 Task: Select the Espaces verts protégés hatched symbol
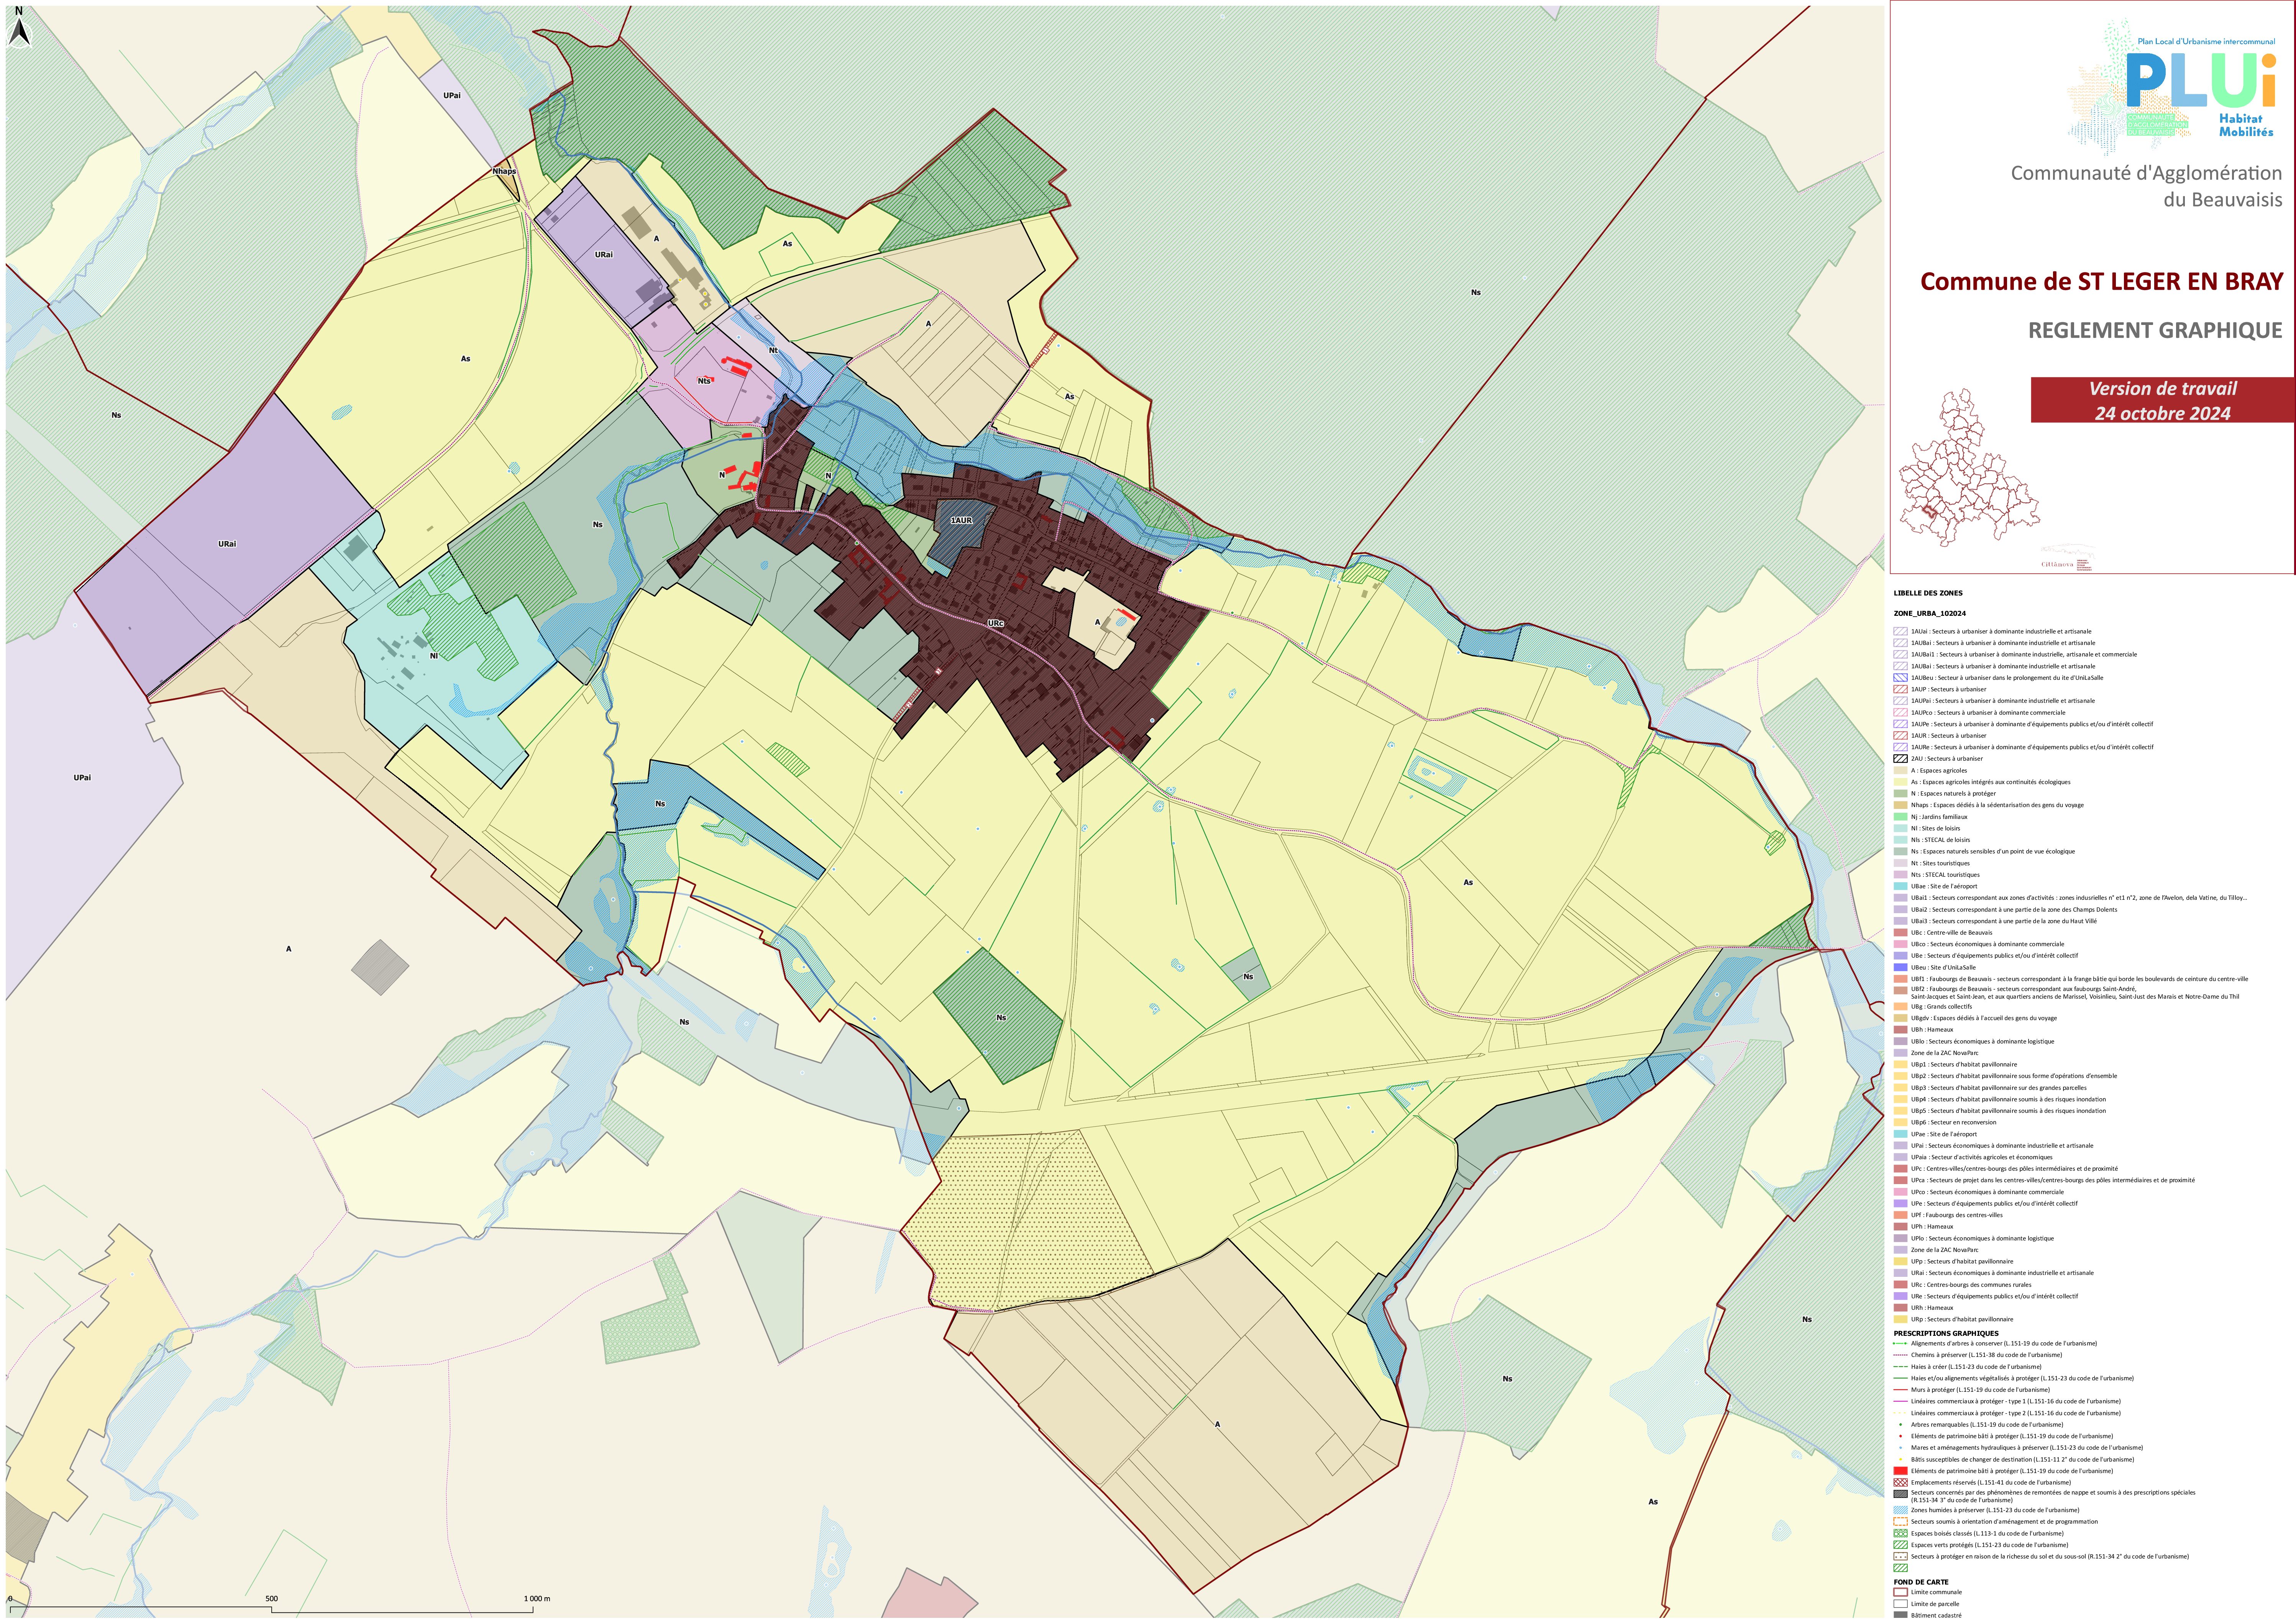tap(1901, 1545)
